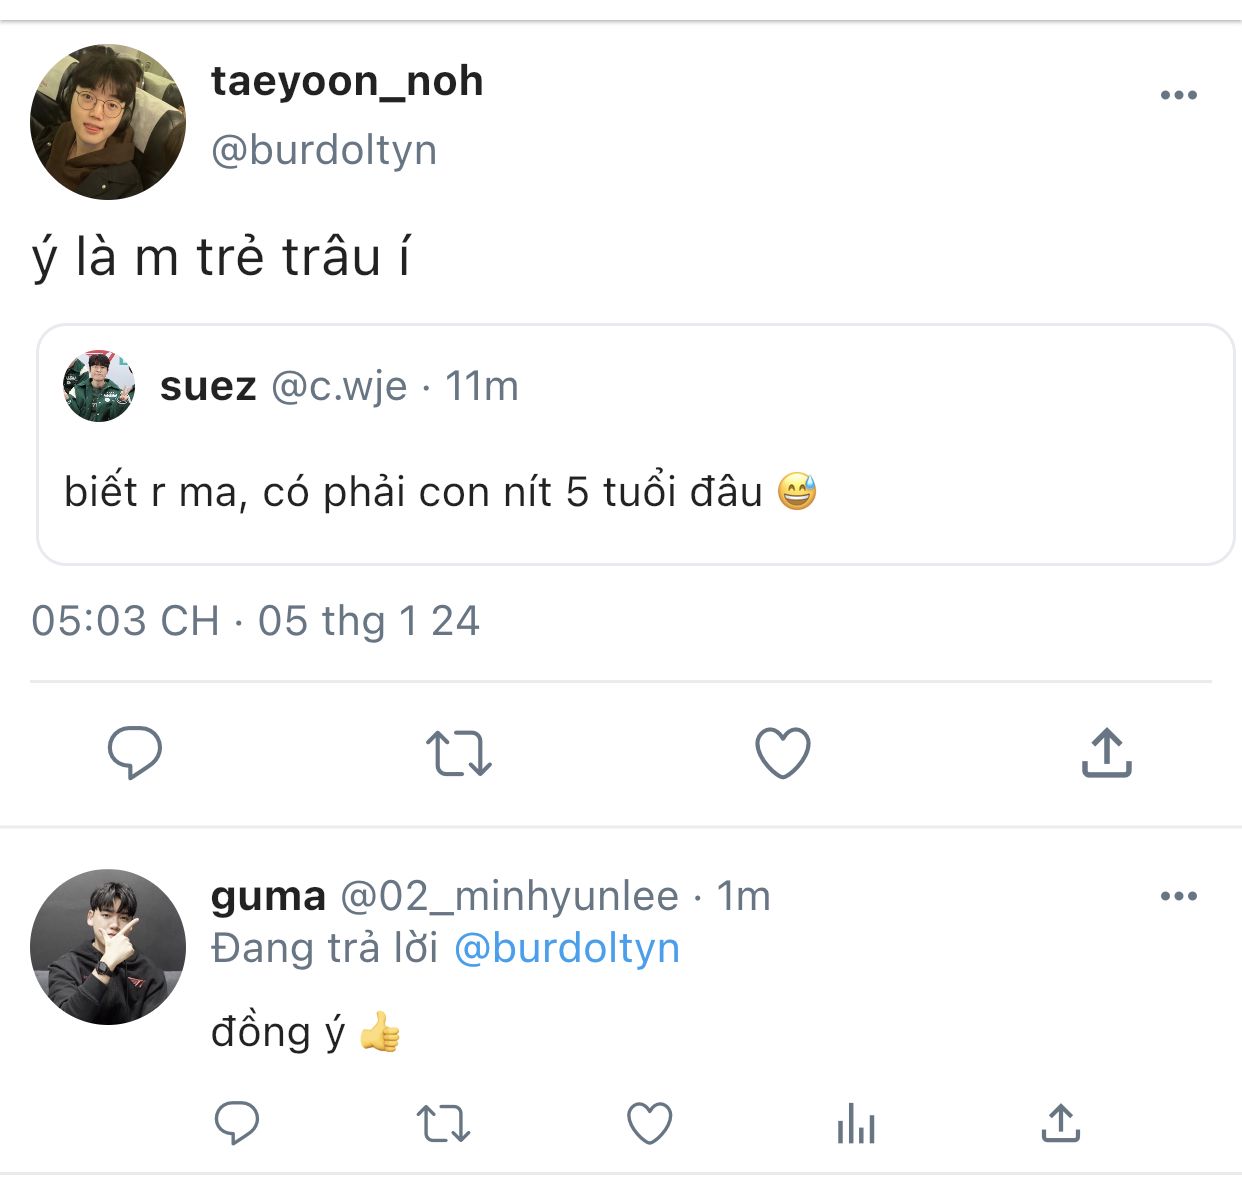The image size is (1242, 1188).
Task: Retweet guma's reply
Action: pyautogui.click(x=443, y=1124)
